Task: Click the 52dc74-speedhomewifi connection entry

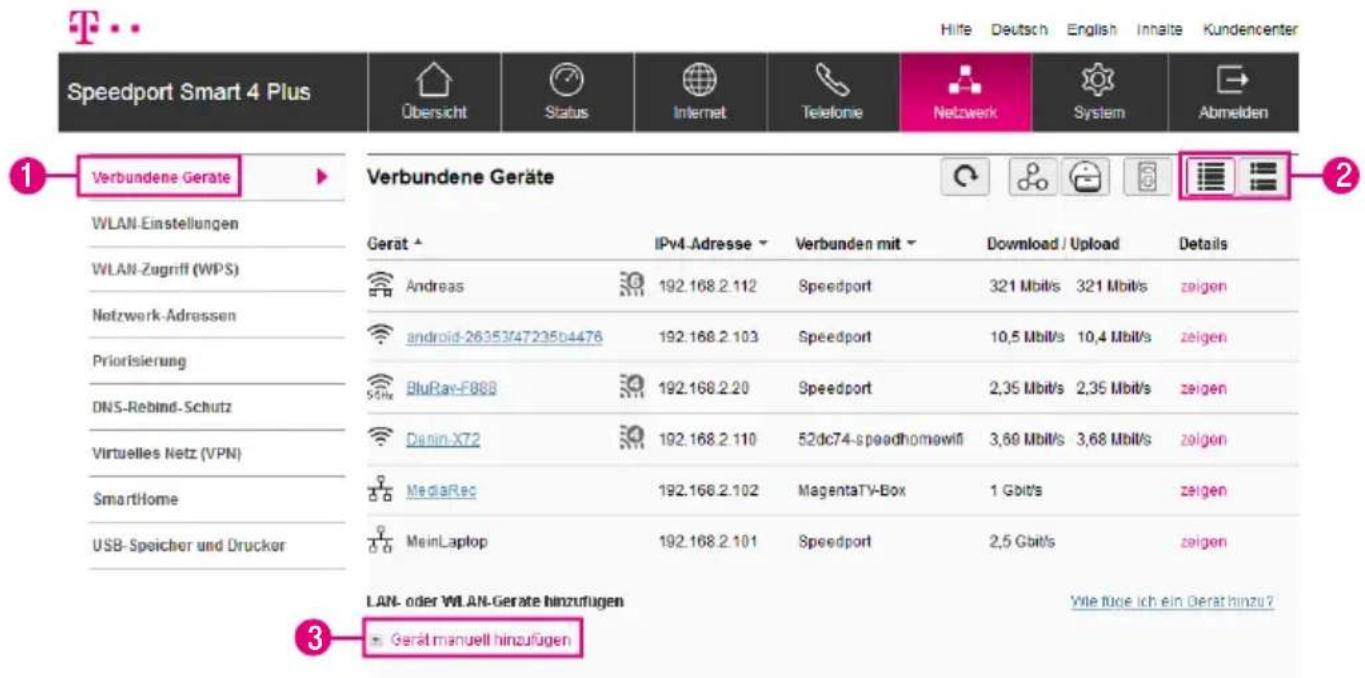Action: [x=880, y=439]
